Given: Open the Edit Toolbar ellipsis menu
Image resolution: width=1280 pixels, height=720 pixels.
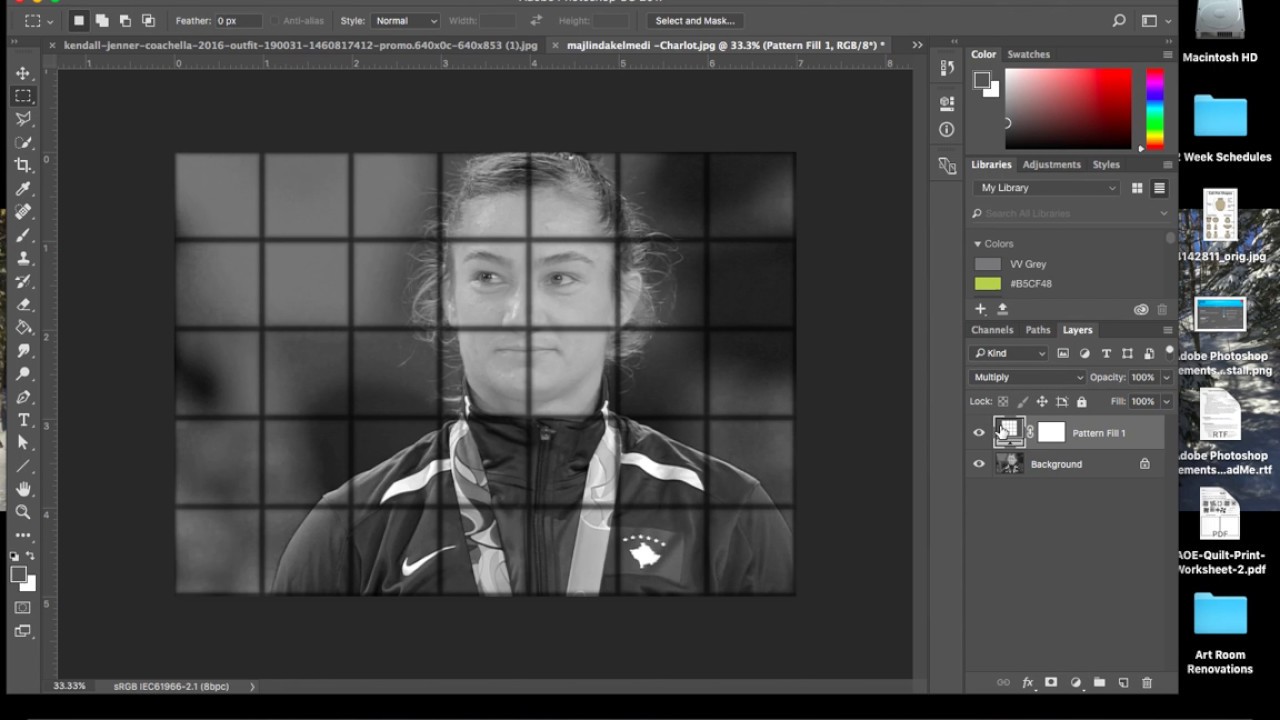Looking at the screenshot, I should click(x=23, y=535).
